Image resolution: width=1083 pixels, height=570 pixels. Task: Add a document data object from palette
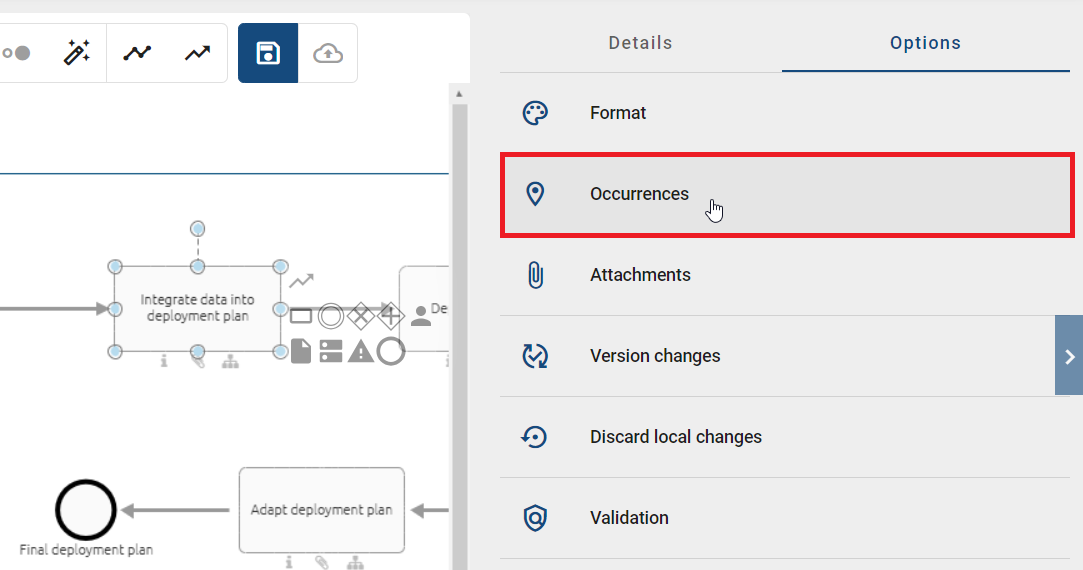[x=301, y=351]
